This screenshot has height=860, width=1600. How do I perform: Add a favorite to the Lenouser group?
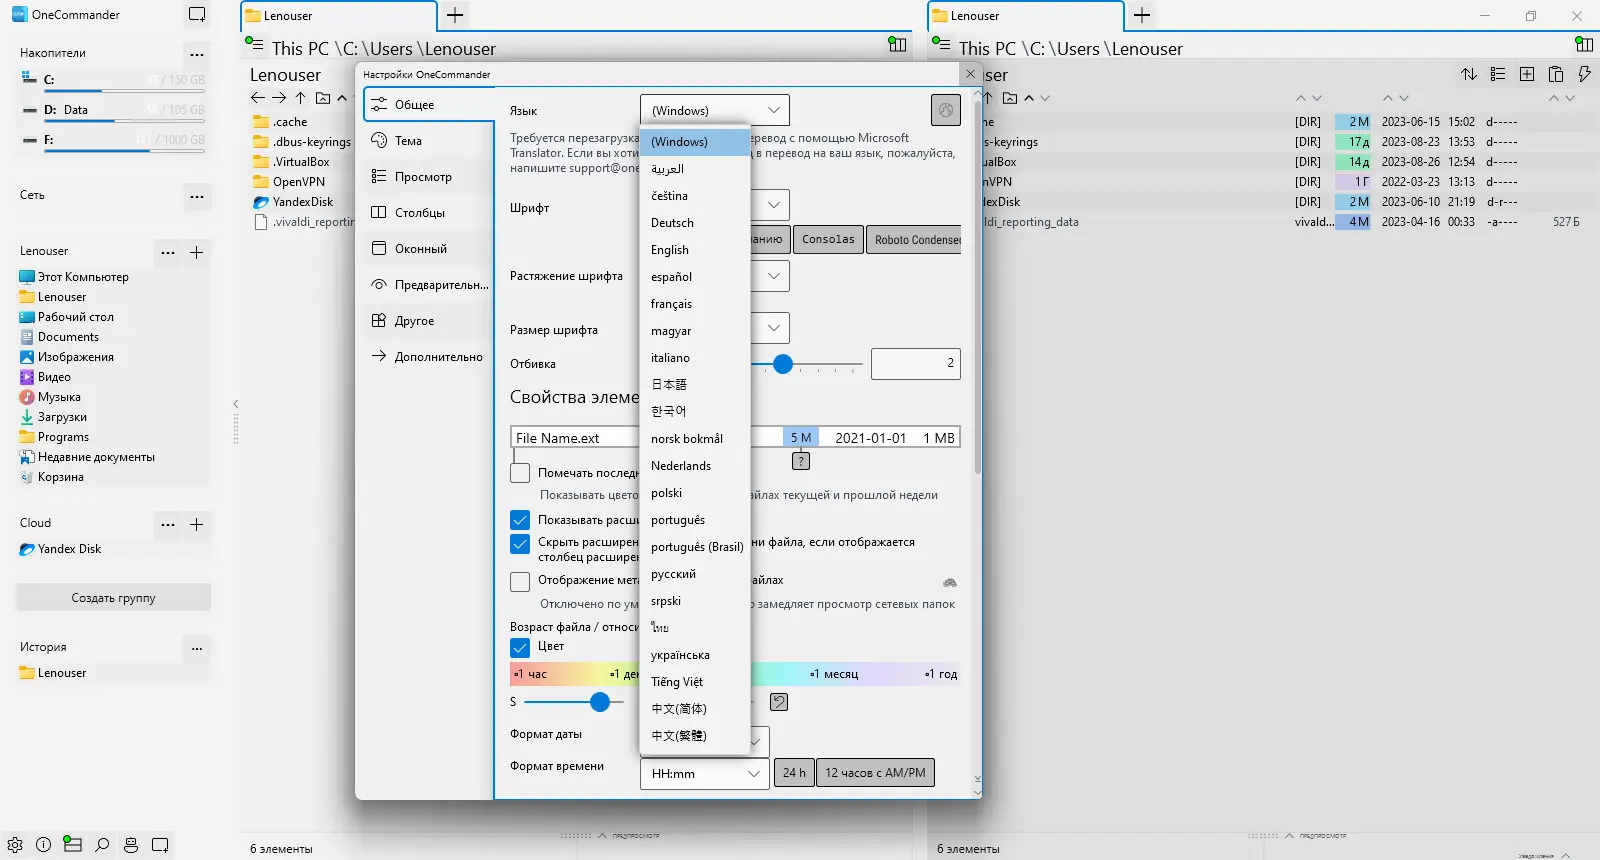tap(197, 252)
